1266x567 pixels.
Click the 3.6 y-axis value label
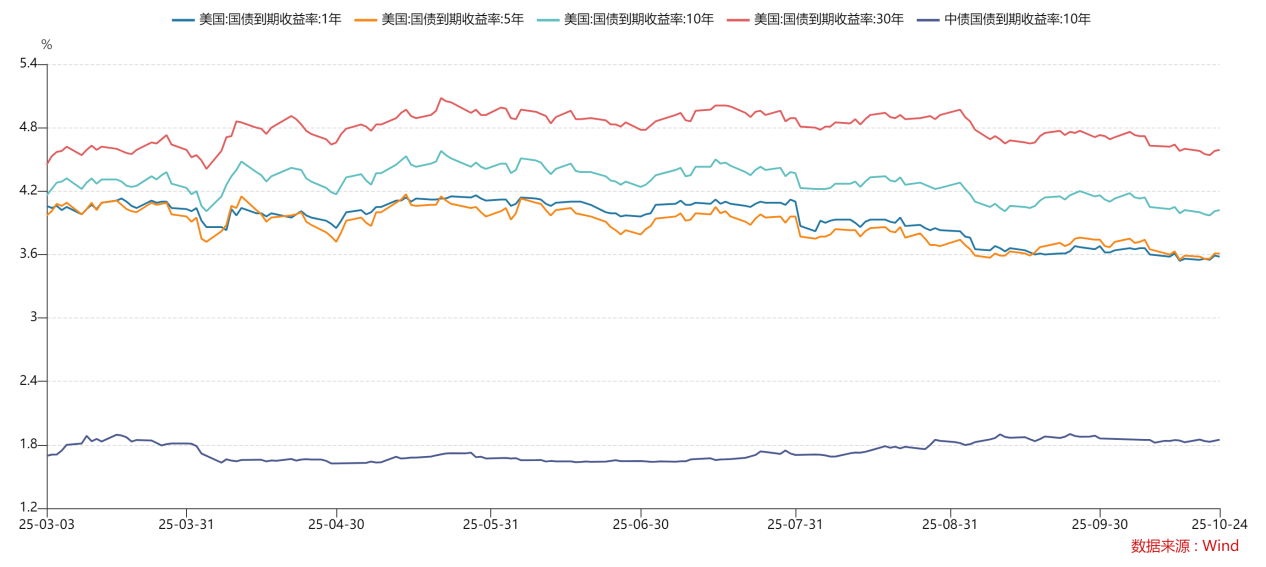pos(27,254)
